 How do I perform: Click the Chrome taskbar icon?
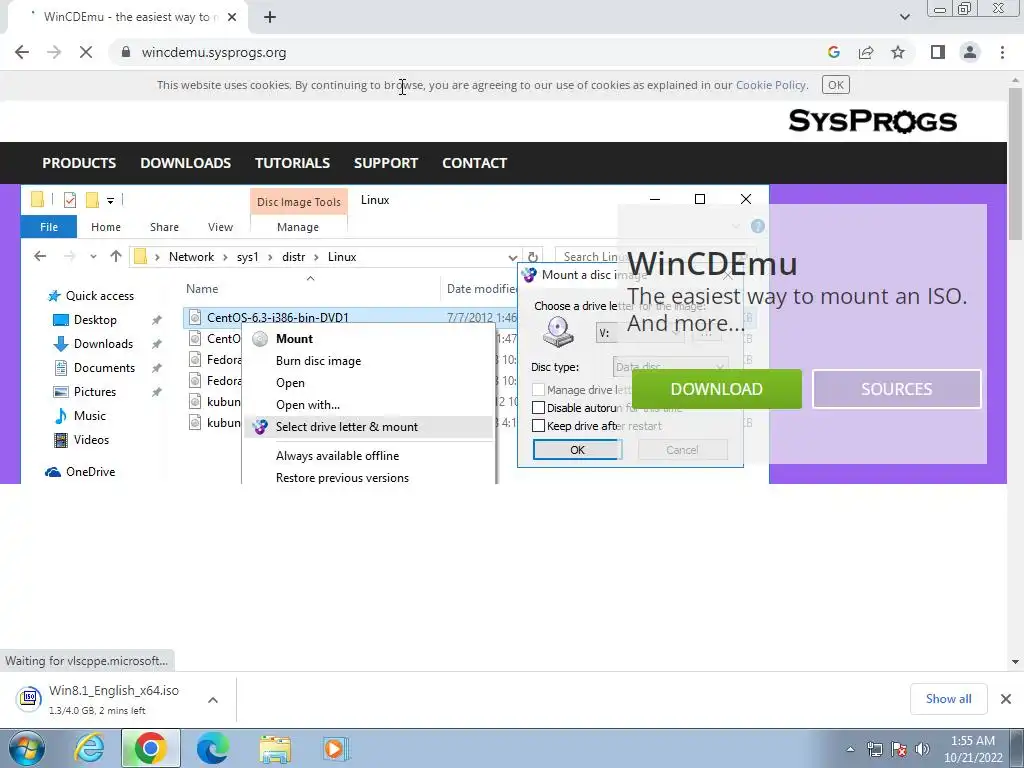(150, 748)
